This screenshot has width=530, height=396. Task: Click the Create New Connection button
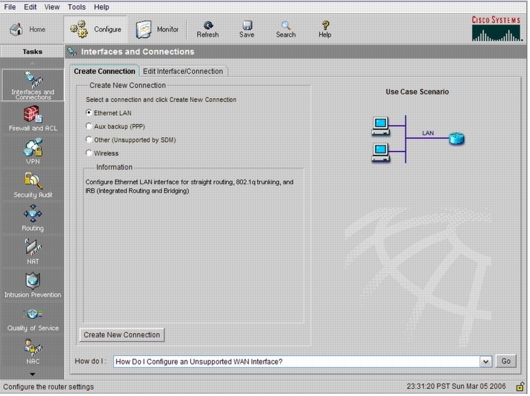[122, 336]
